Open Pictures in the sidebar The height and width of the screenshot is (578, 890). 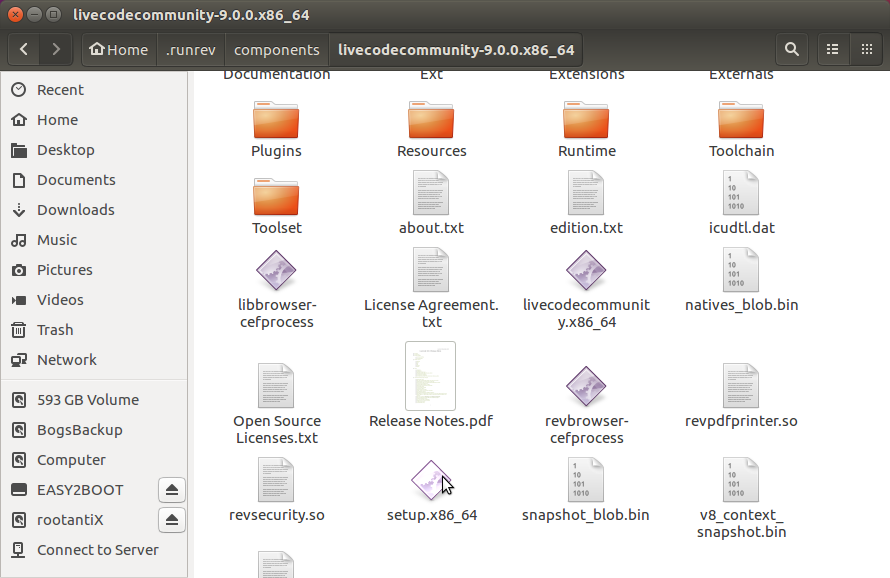(x=94, y=270)
